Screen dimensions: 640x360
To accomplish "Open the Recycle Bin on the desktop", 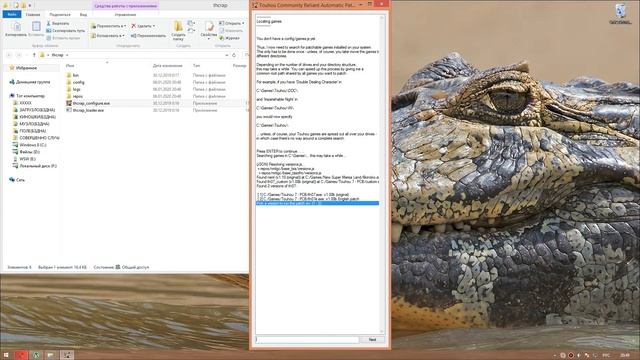I will 621,14.
